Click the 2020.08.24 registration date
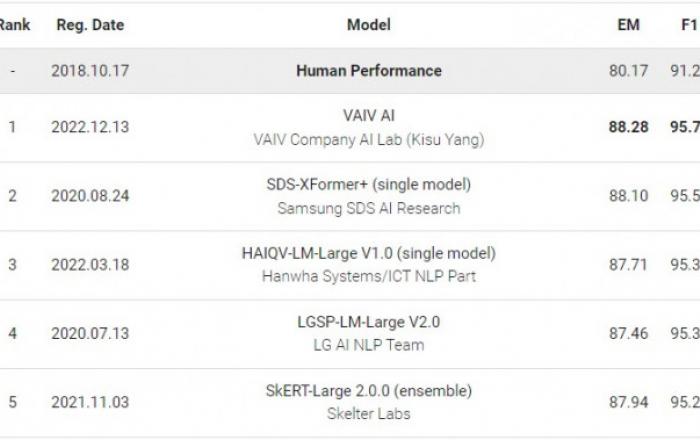The width and height of the screenshot is (700, 440). tap(90, 196)
